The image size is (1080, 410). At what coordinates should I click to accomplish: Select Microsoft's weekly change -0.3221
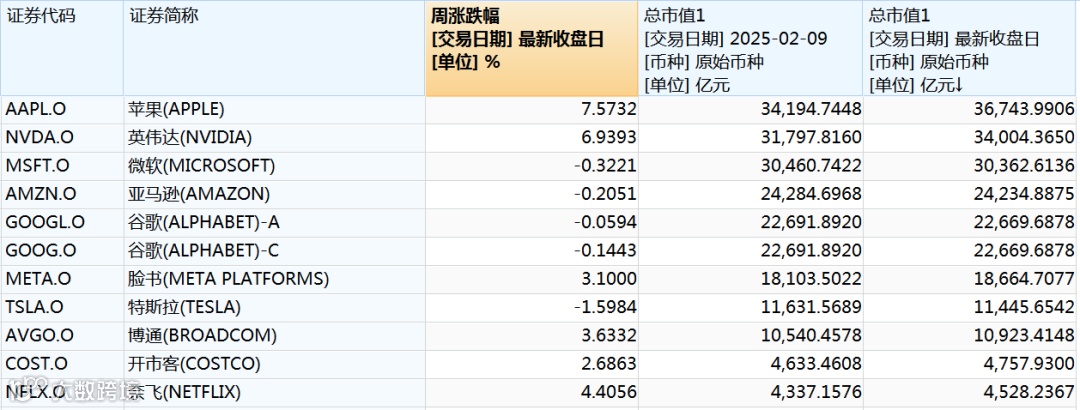[x=532, y=166]
